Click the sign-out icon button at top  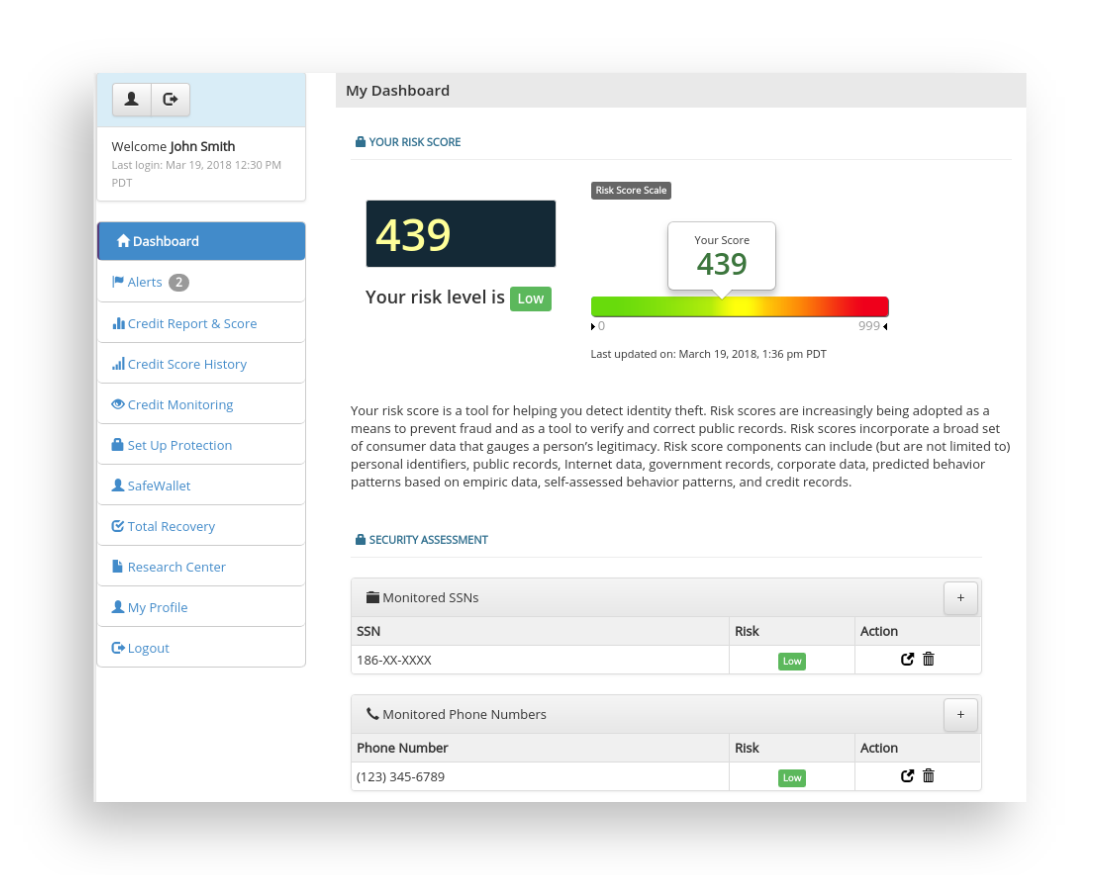point(170,100)
